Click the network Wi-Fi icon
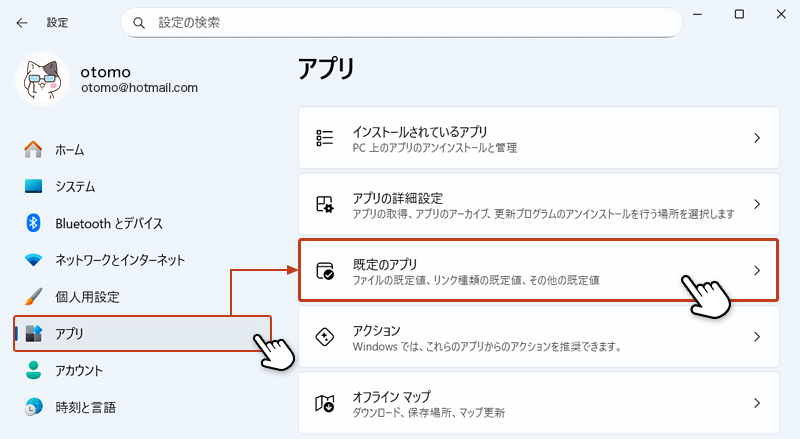The height and width of the screenshot is (439, 800). 33,260
